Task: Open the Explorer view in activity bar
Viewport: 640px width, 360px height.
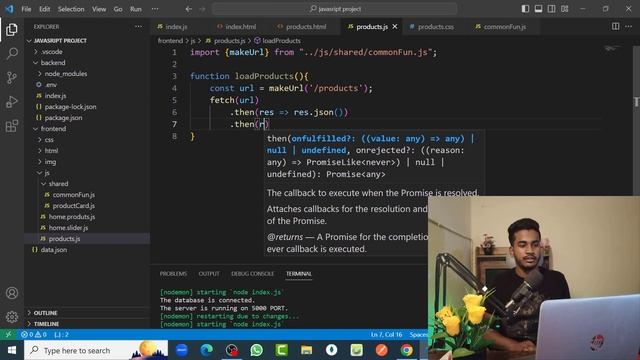Action: (x=12, y=29)
